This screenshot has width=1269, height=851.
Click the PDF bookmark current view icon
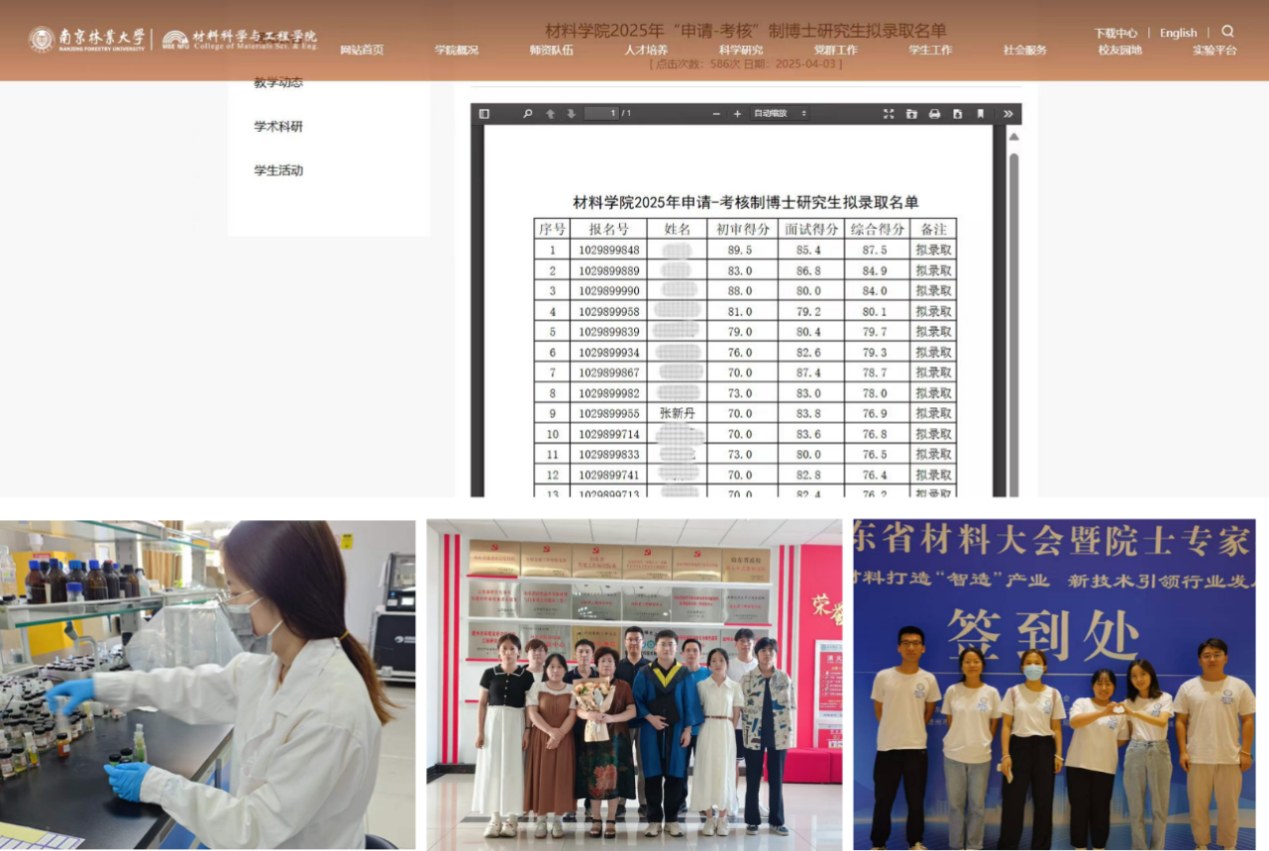coord(980,114)
